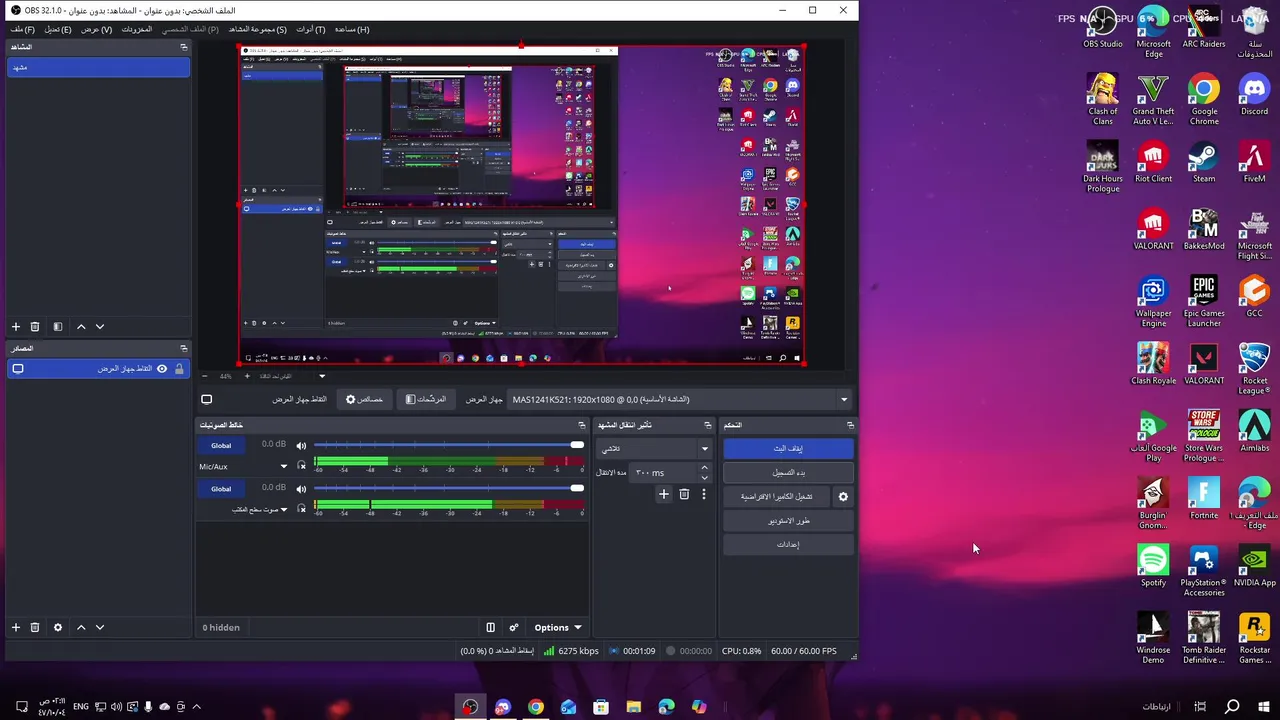Open source Filters (المرشحات) button

[x=426, y=399]
